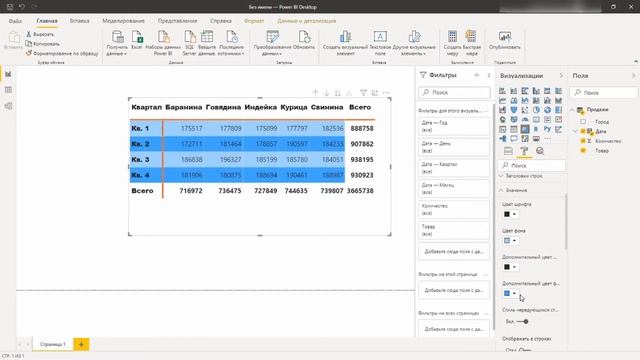Select the Matrix visual in Визуализации
640x360 pixels.
525,129
